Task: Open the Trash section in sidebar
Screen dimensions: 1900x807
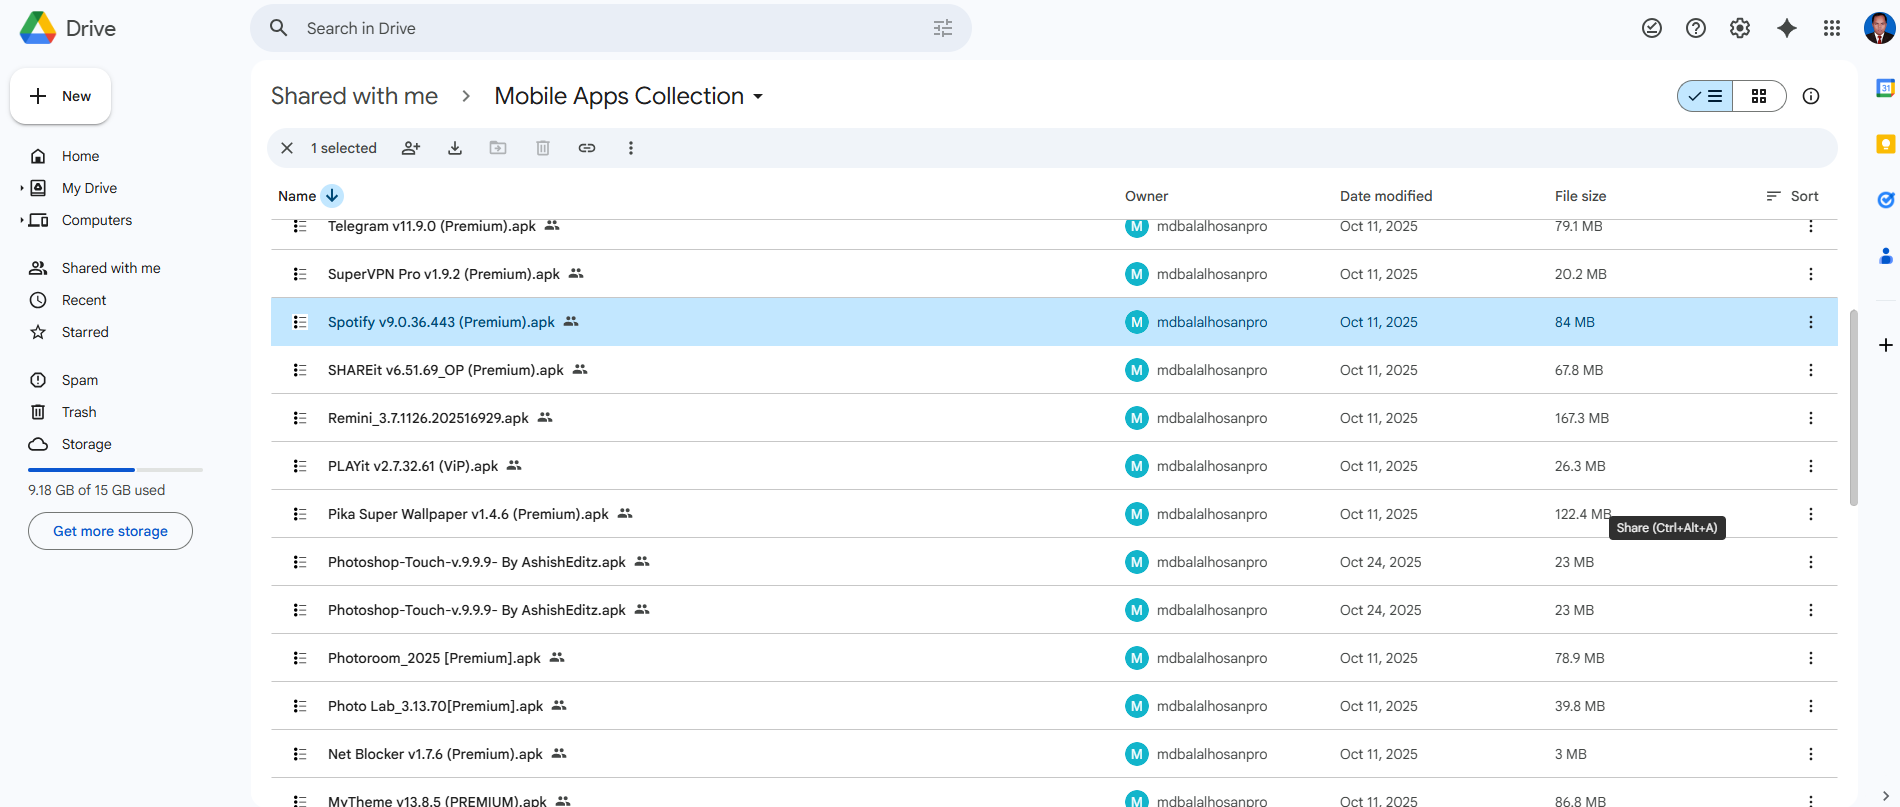Action: click(x=79, y=412)
